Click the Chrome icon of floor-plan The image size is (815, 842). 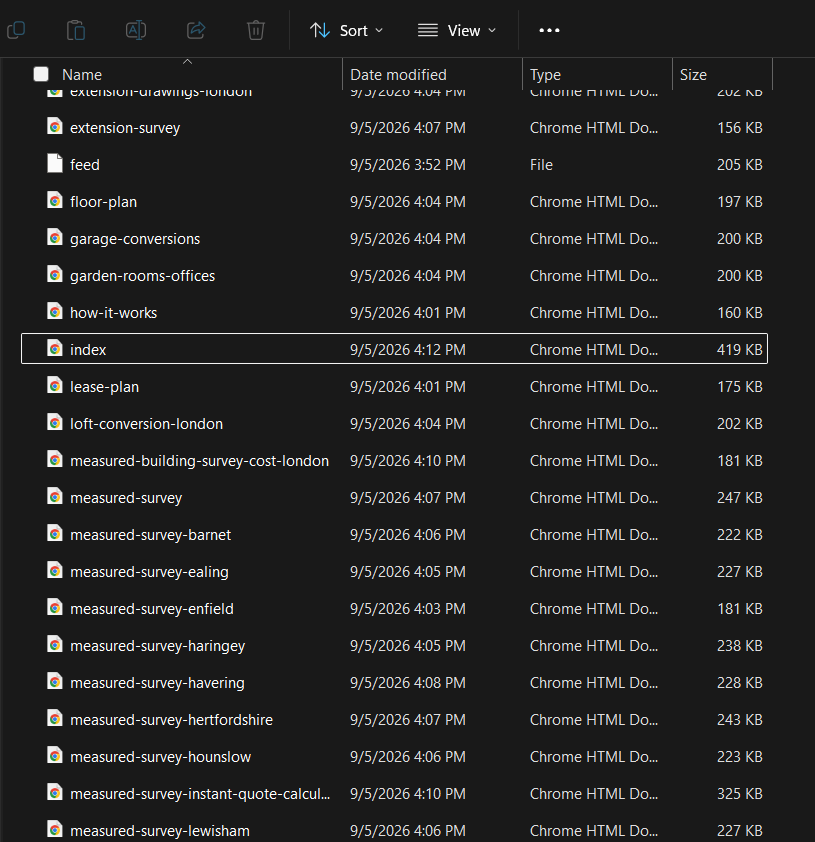click(54, 200)
